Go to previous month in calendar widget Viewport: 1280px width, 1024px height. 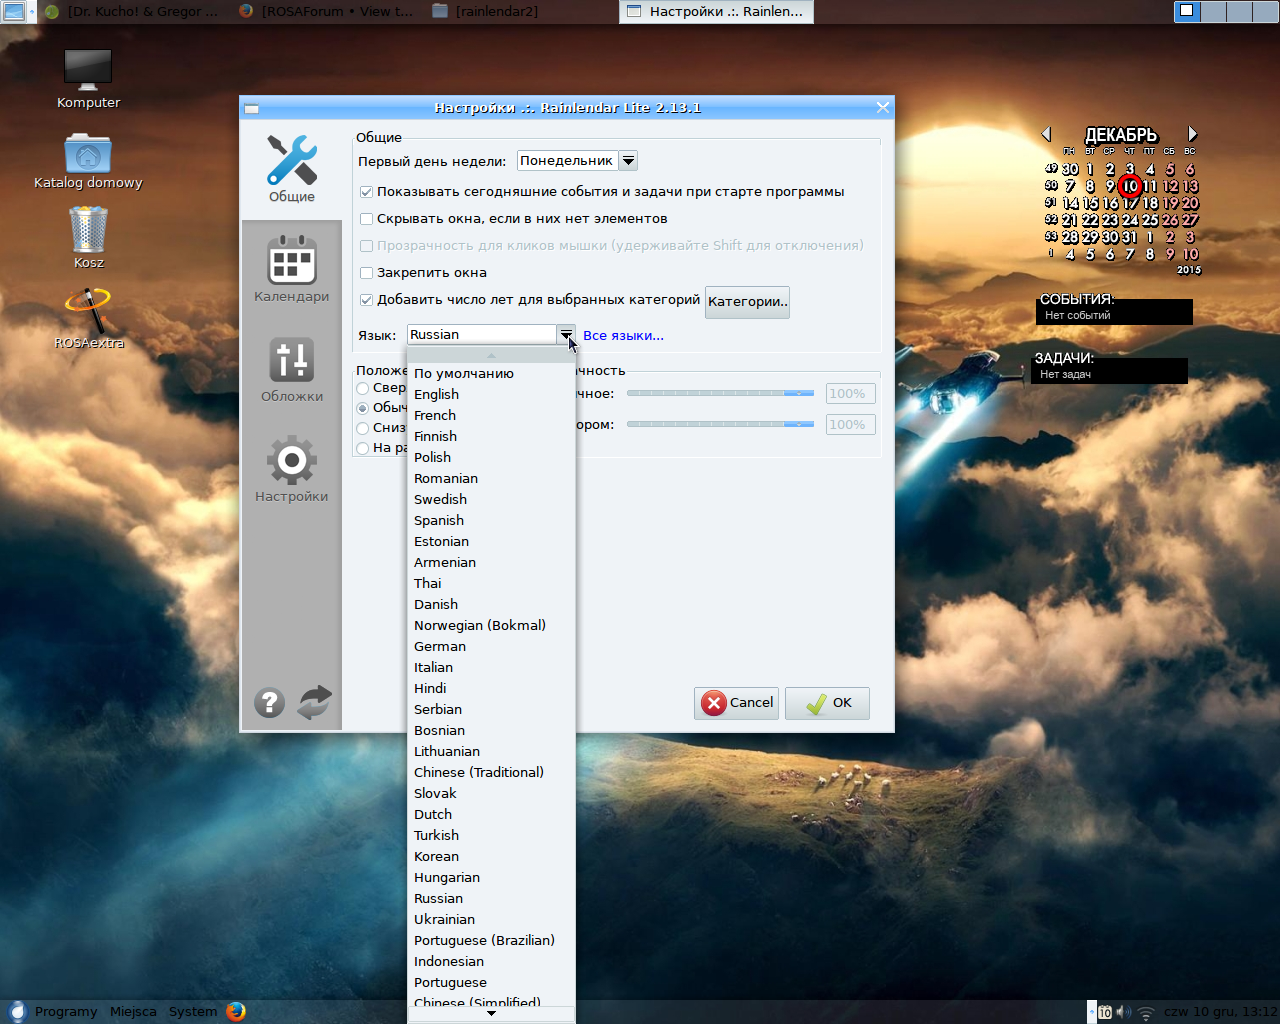click(1047, 134)
